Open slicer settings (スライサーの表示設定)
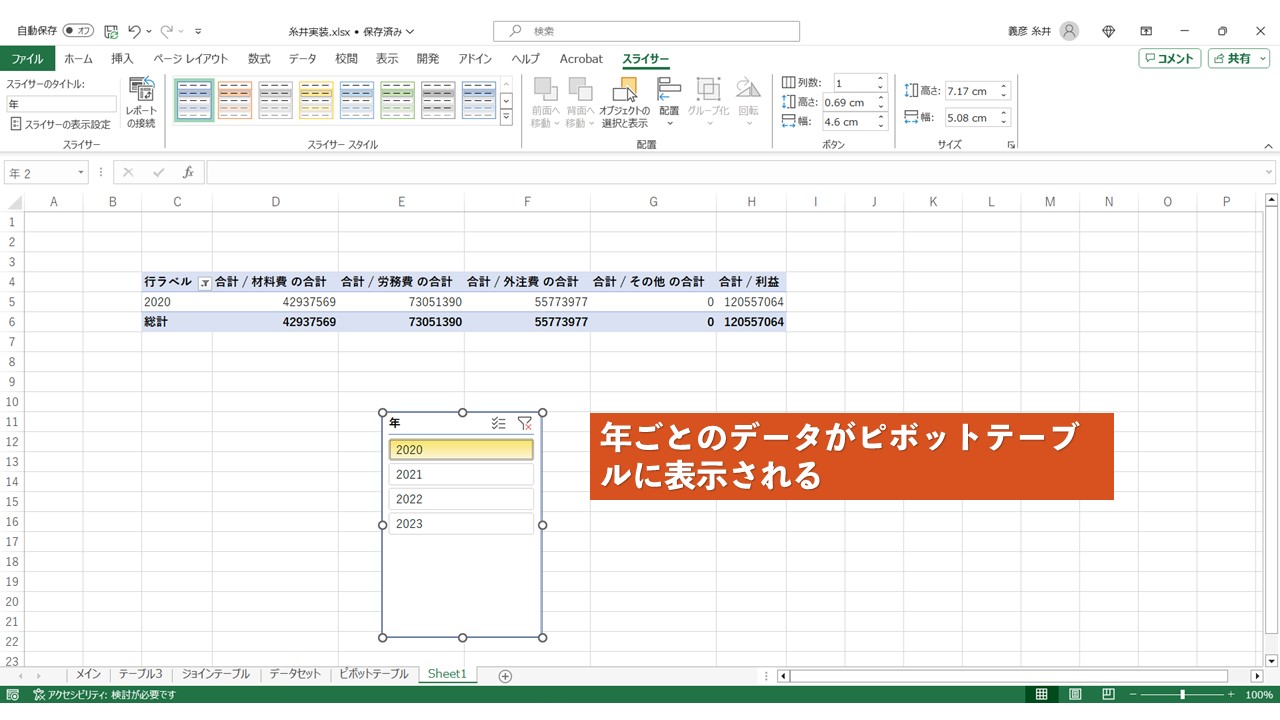The height and width of the screenshot is (720, 1280). click(x=60, y=125)
